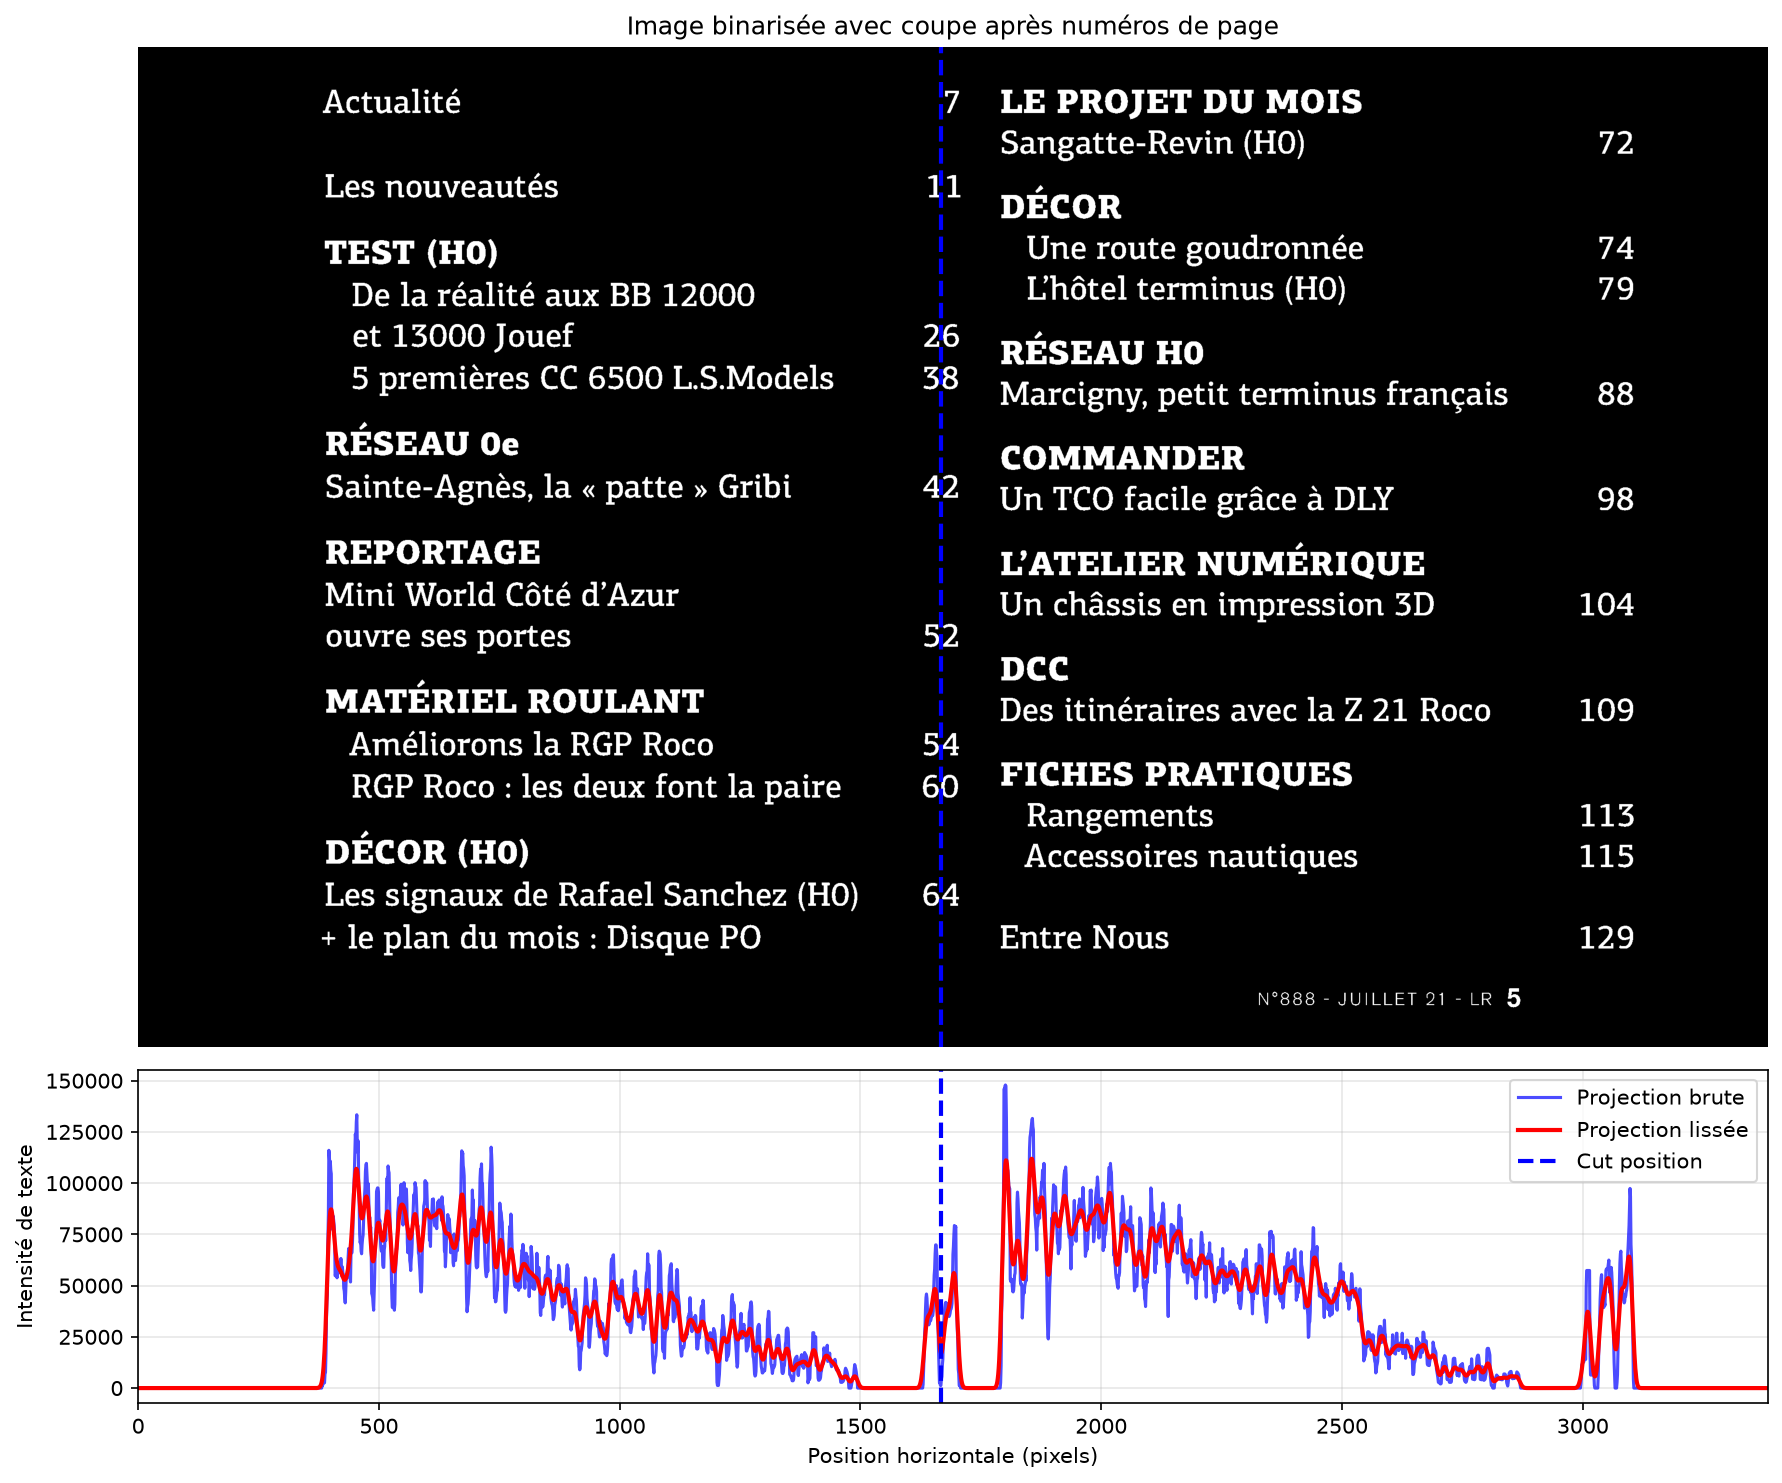1782x1483 pixels.
Task: Click the "Position horizontale (pixels)" axis label
Action: tap(952, 1456)
